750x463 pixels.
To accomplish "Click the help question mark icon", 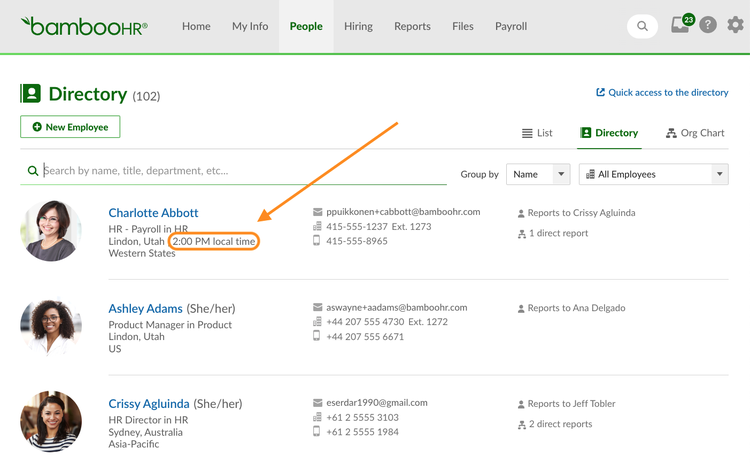I will (x=708, y=24).
